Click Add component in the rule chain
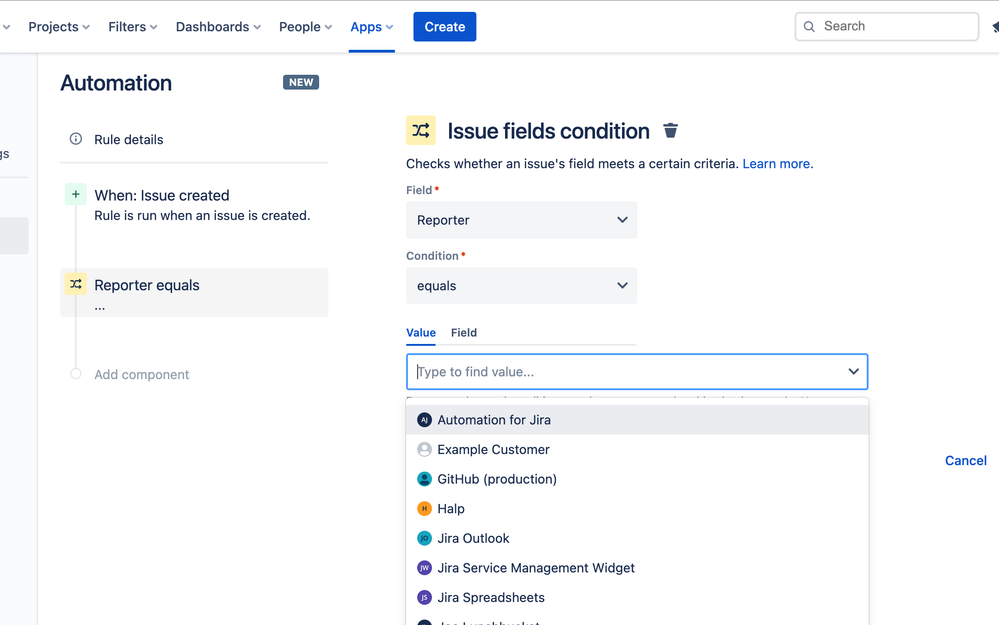Viewport: 999px width, 625px height. tap(141, 375)
